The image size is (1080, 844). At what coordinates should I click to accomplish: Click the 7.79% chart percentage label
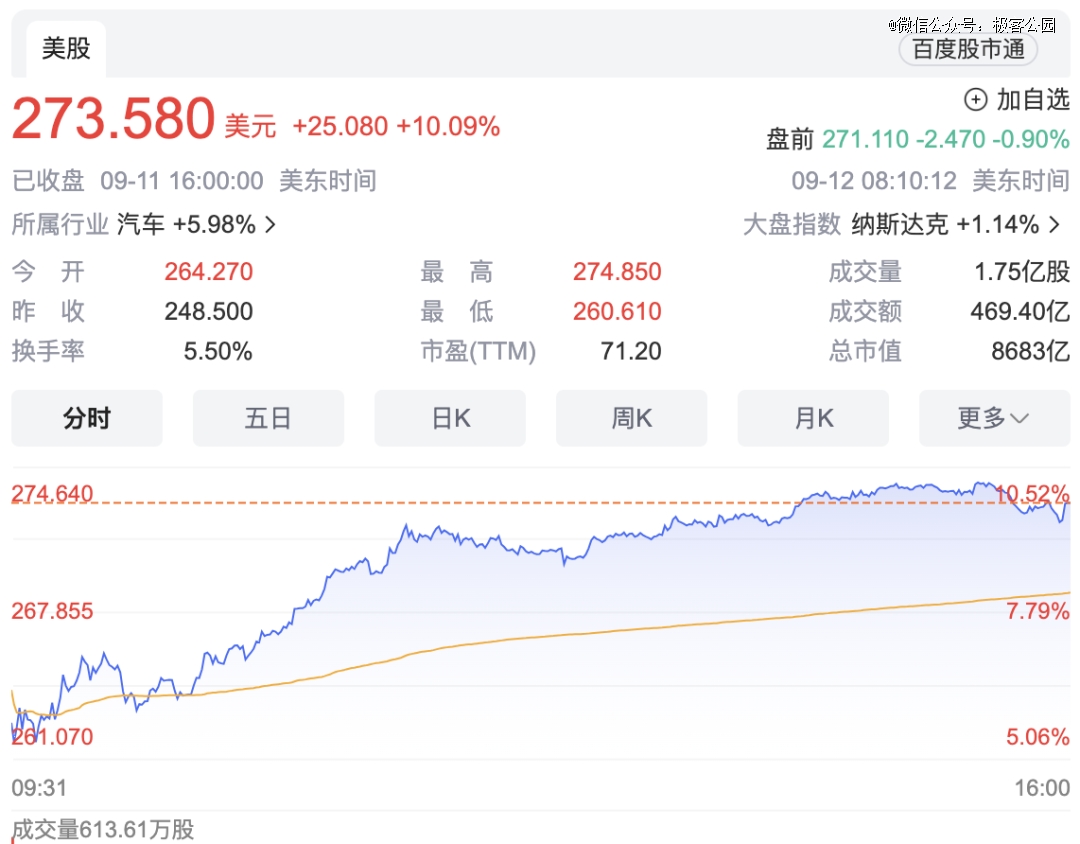pos(1038,611)
